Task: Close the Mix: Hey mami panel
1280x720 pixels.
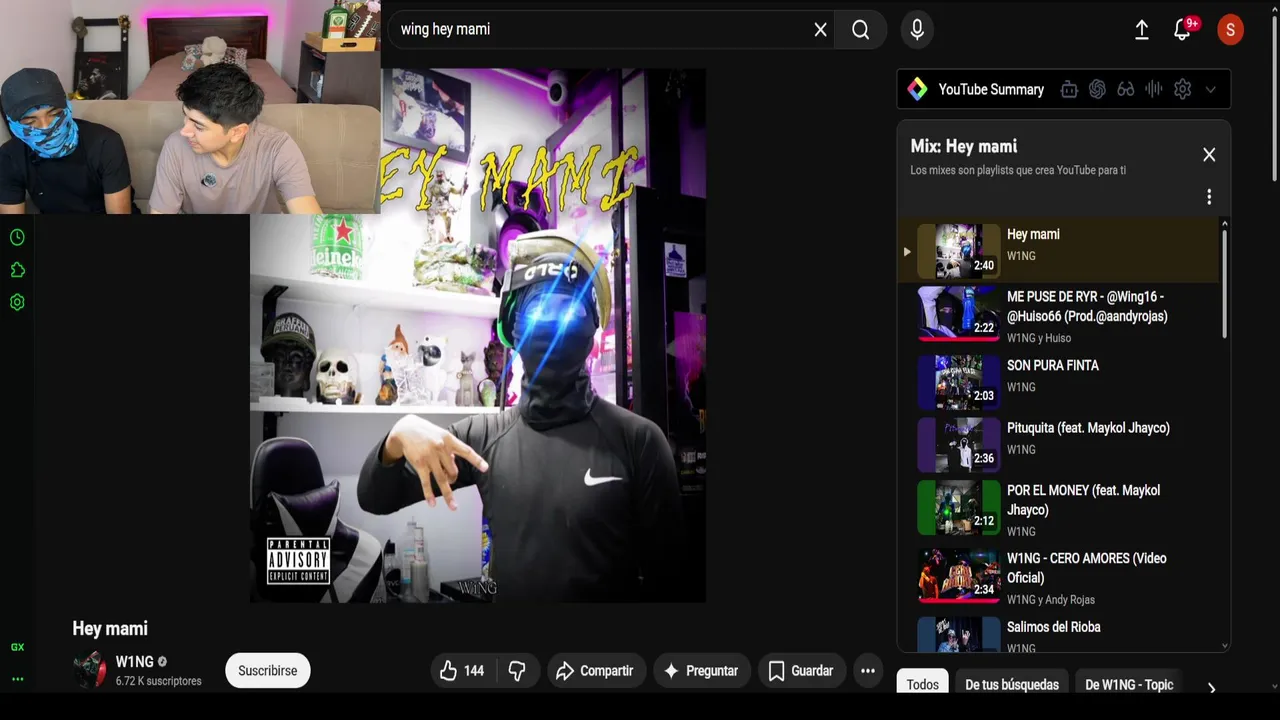Action: coord(1209,154)
